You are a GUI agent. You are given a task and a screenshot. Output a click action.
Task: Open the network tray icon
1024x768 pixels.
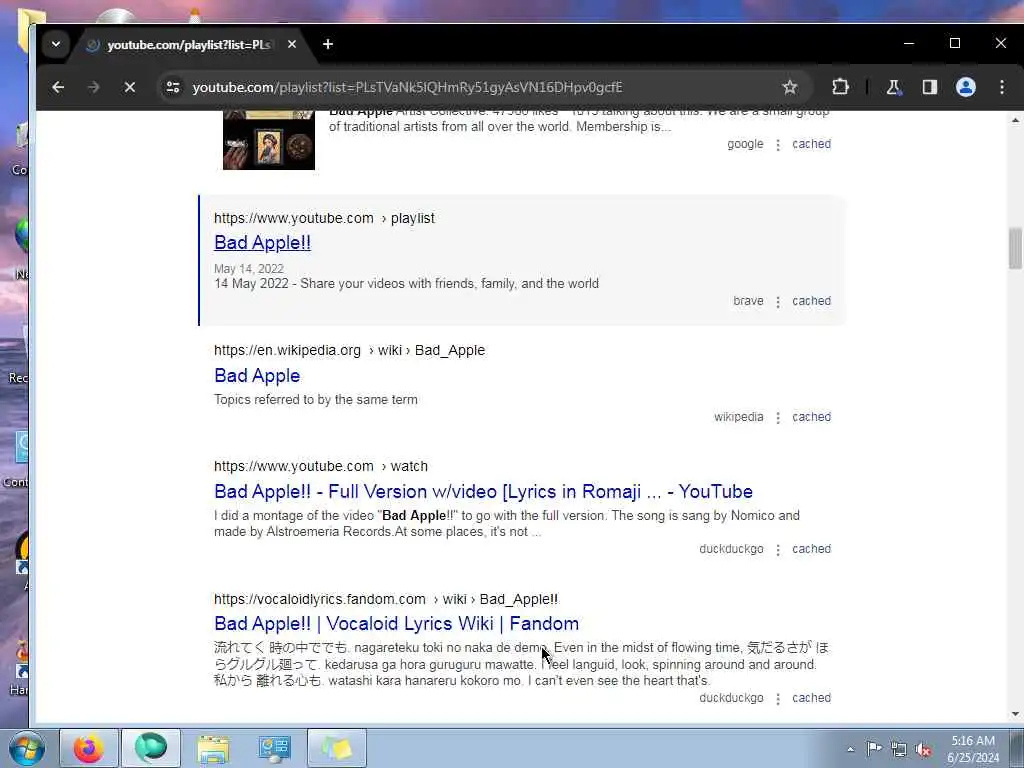[x=899, y=749]
